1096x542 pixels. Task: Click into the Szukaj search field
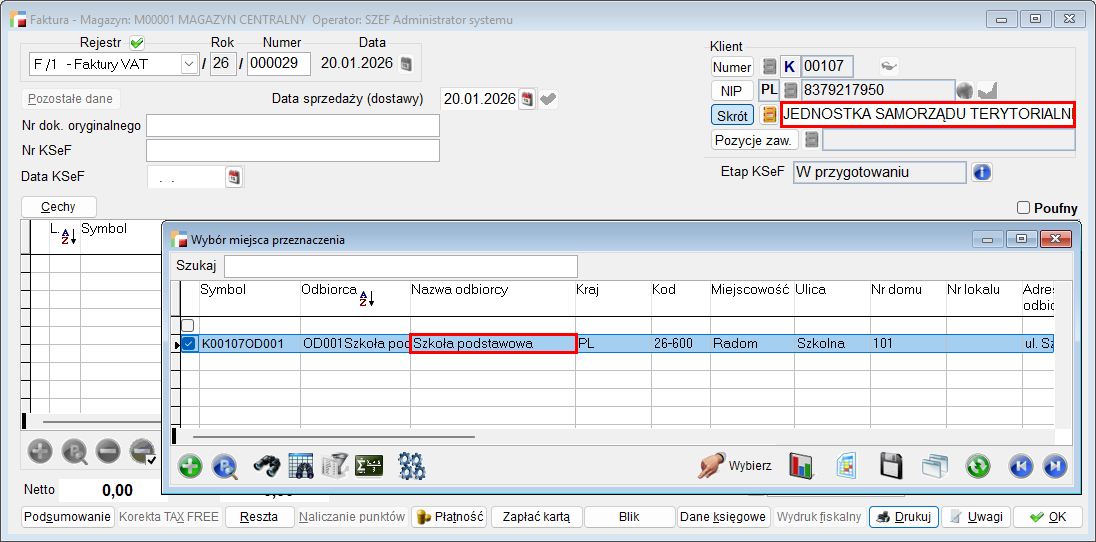click(400, 266)
